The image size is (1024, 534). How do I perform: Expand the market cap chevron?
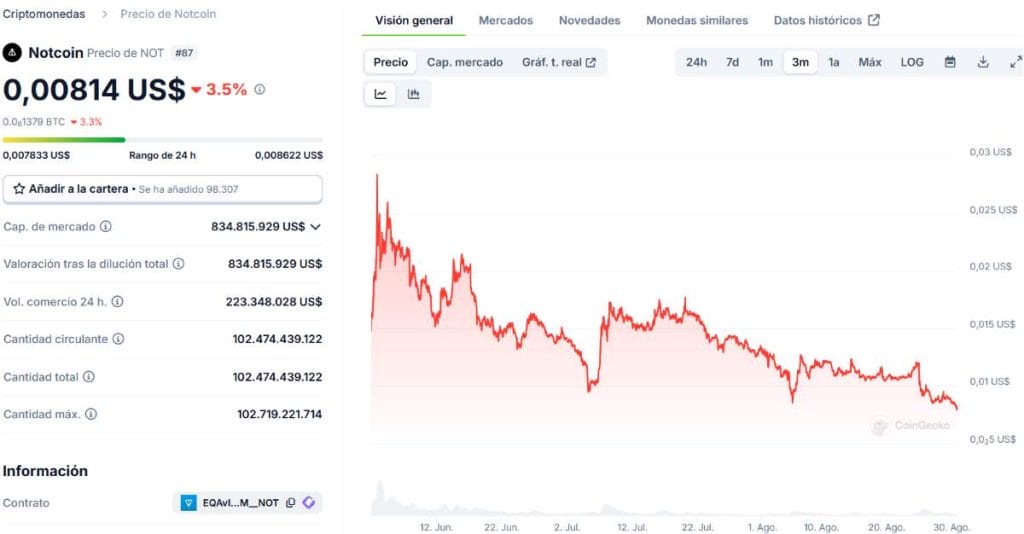[316, 227]
